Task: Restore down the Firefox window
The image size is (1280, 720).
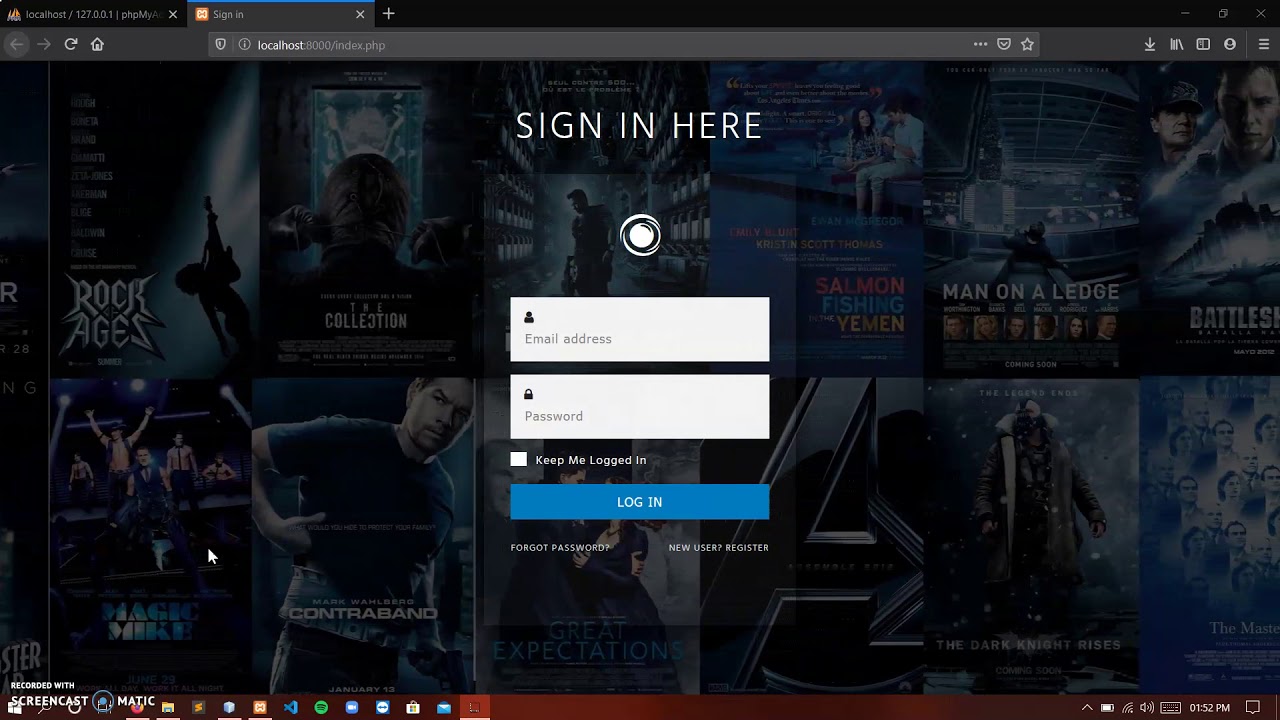Action: (x=1223, y=14)
